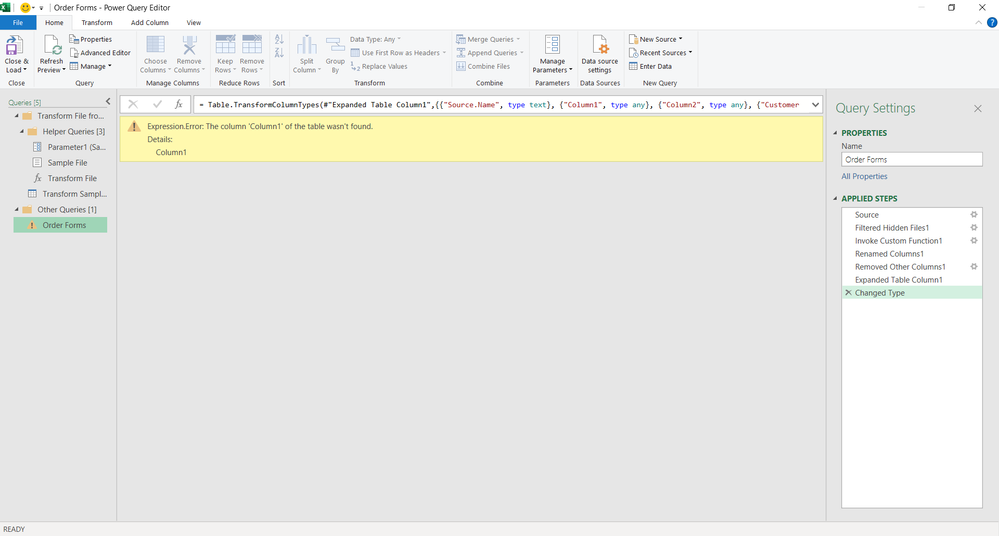Click the Split Column icon
This screenshot has width=999, height=536.
coord(306,46)
